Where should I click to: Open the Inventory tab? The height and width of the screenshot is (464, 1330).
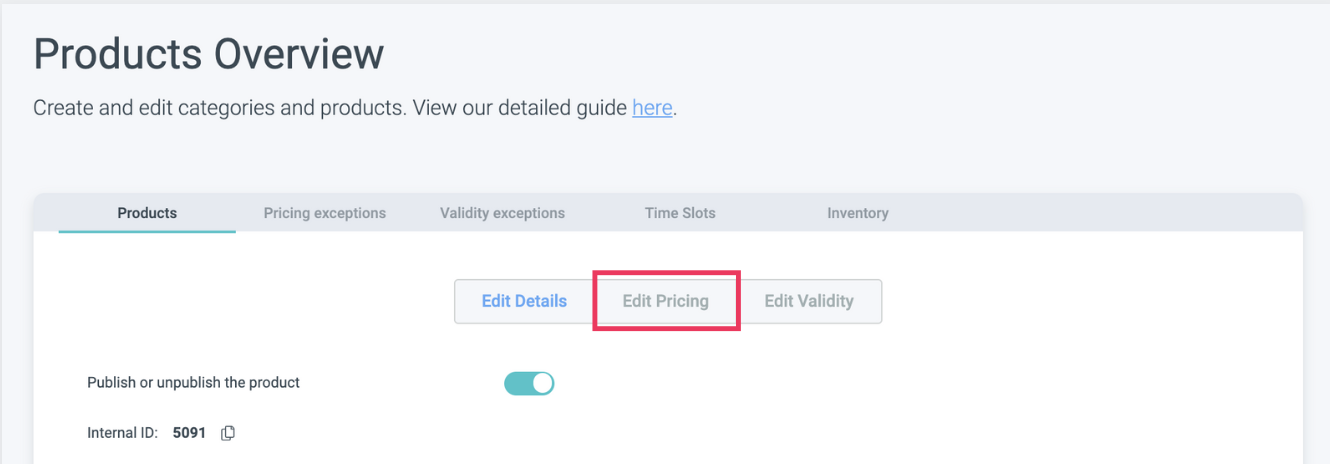pos(858,213)
